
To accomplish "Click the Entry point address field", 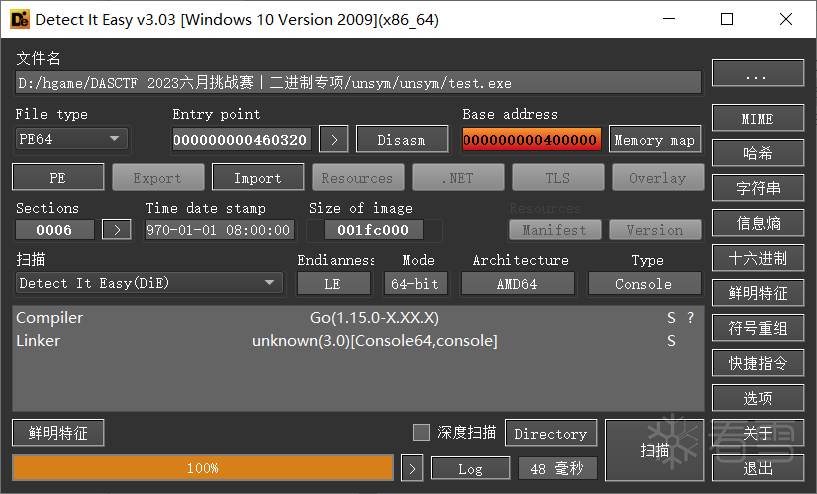I will pos(242,140).
